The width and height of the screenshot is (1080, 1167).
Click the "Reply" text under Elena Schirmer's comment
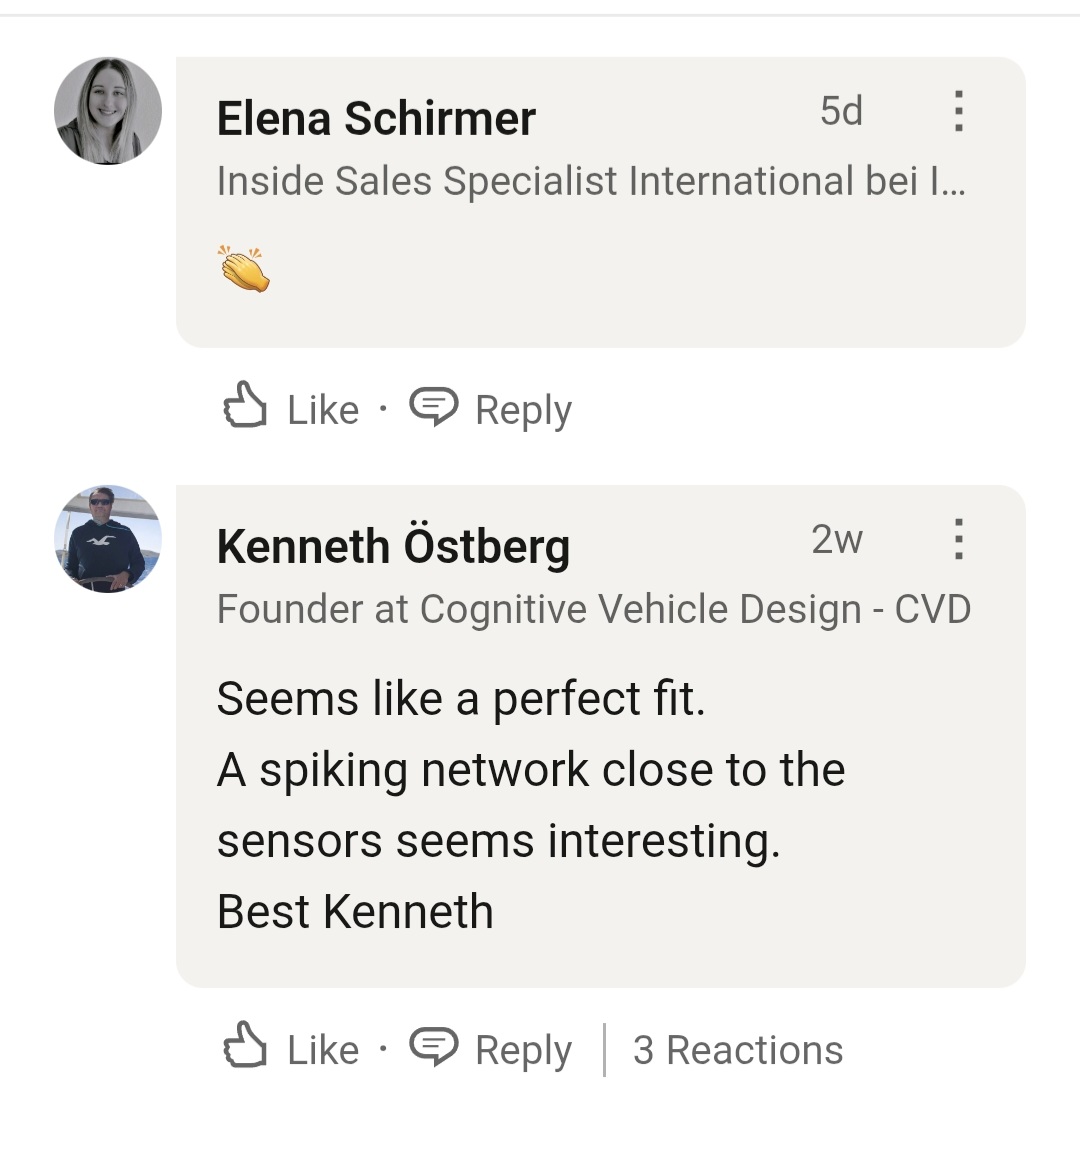pos(523,410)
